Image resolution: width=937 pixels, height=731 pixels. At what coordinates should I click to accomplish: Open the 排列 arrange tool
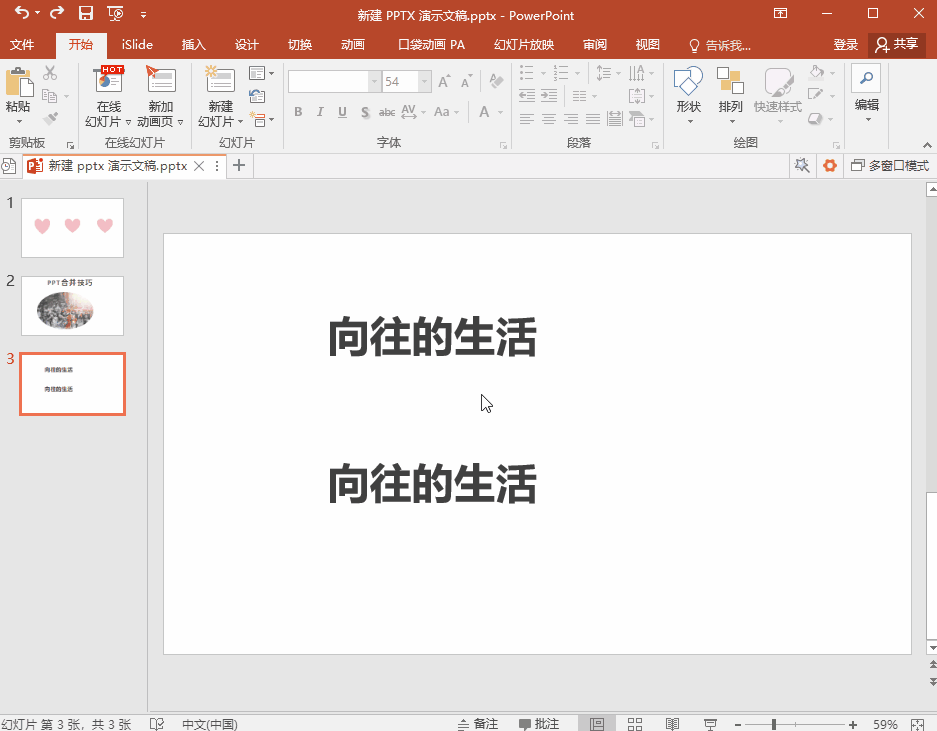tap(730, 94)
